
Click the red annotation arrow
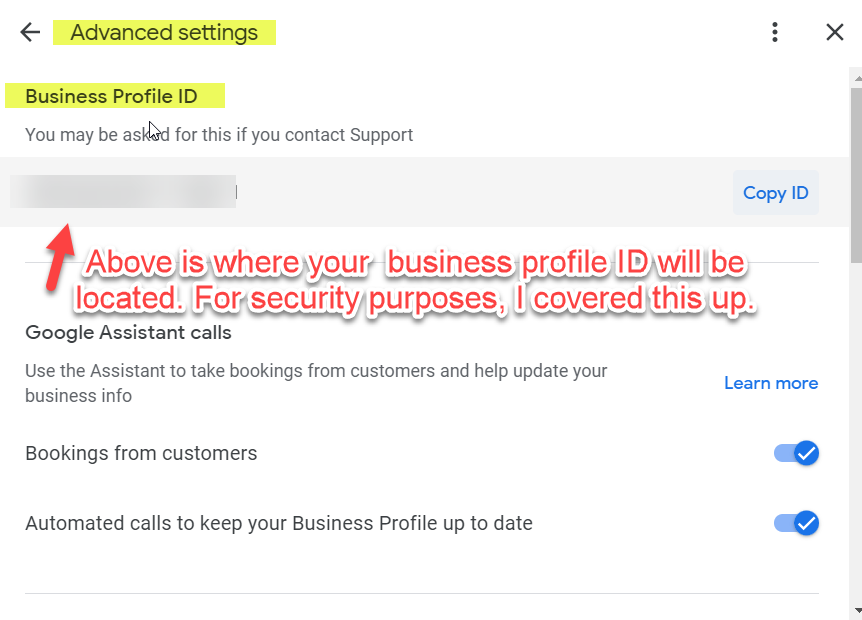tap(59, 257)
